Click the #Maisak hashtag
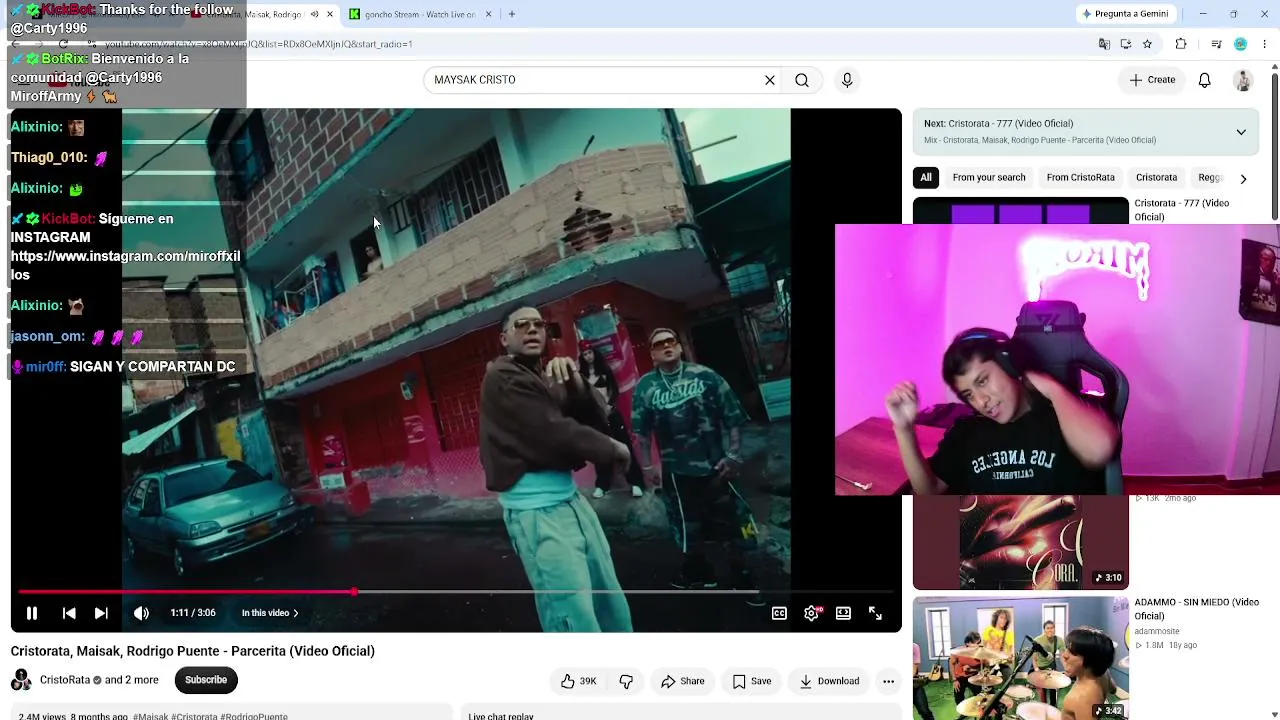 [x=150, y=716]
